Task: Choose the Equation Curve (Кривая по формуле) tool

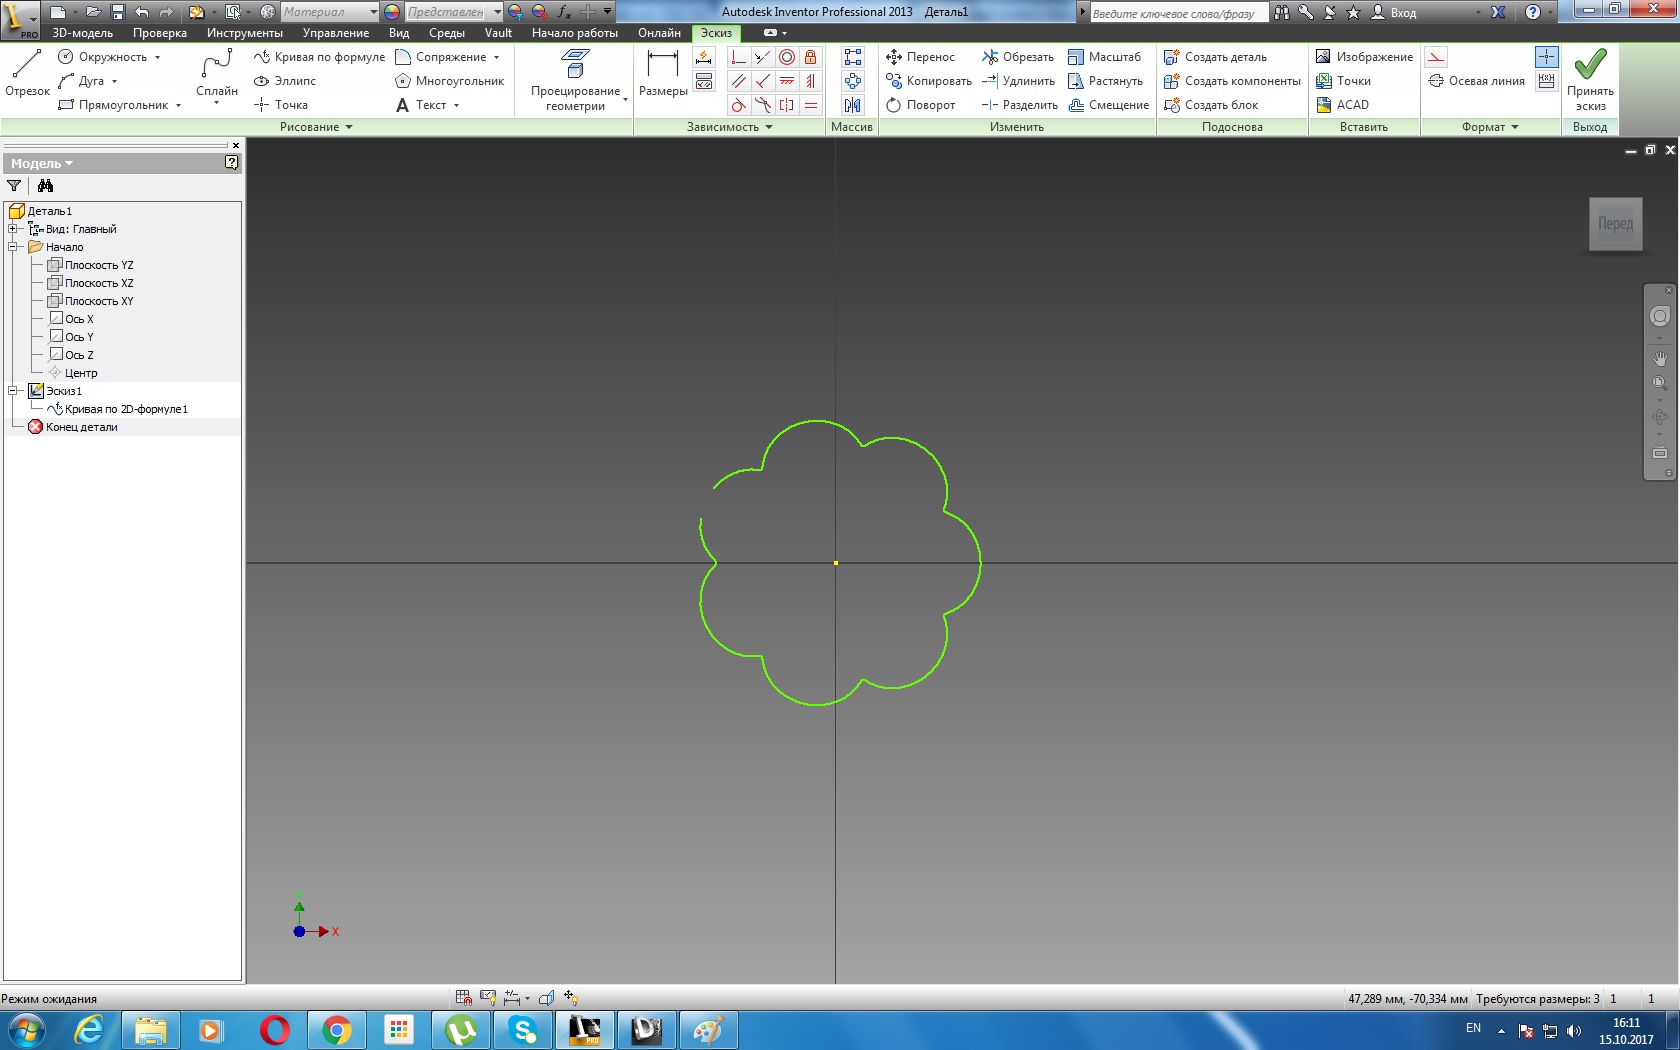Action: coord(319,57)
